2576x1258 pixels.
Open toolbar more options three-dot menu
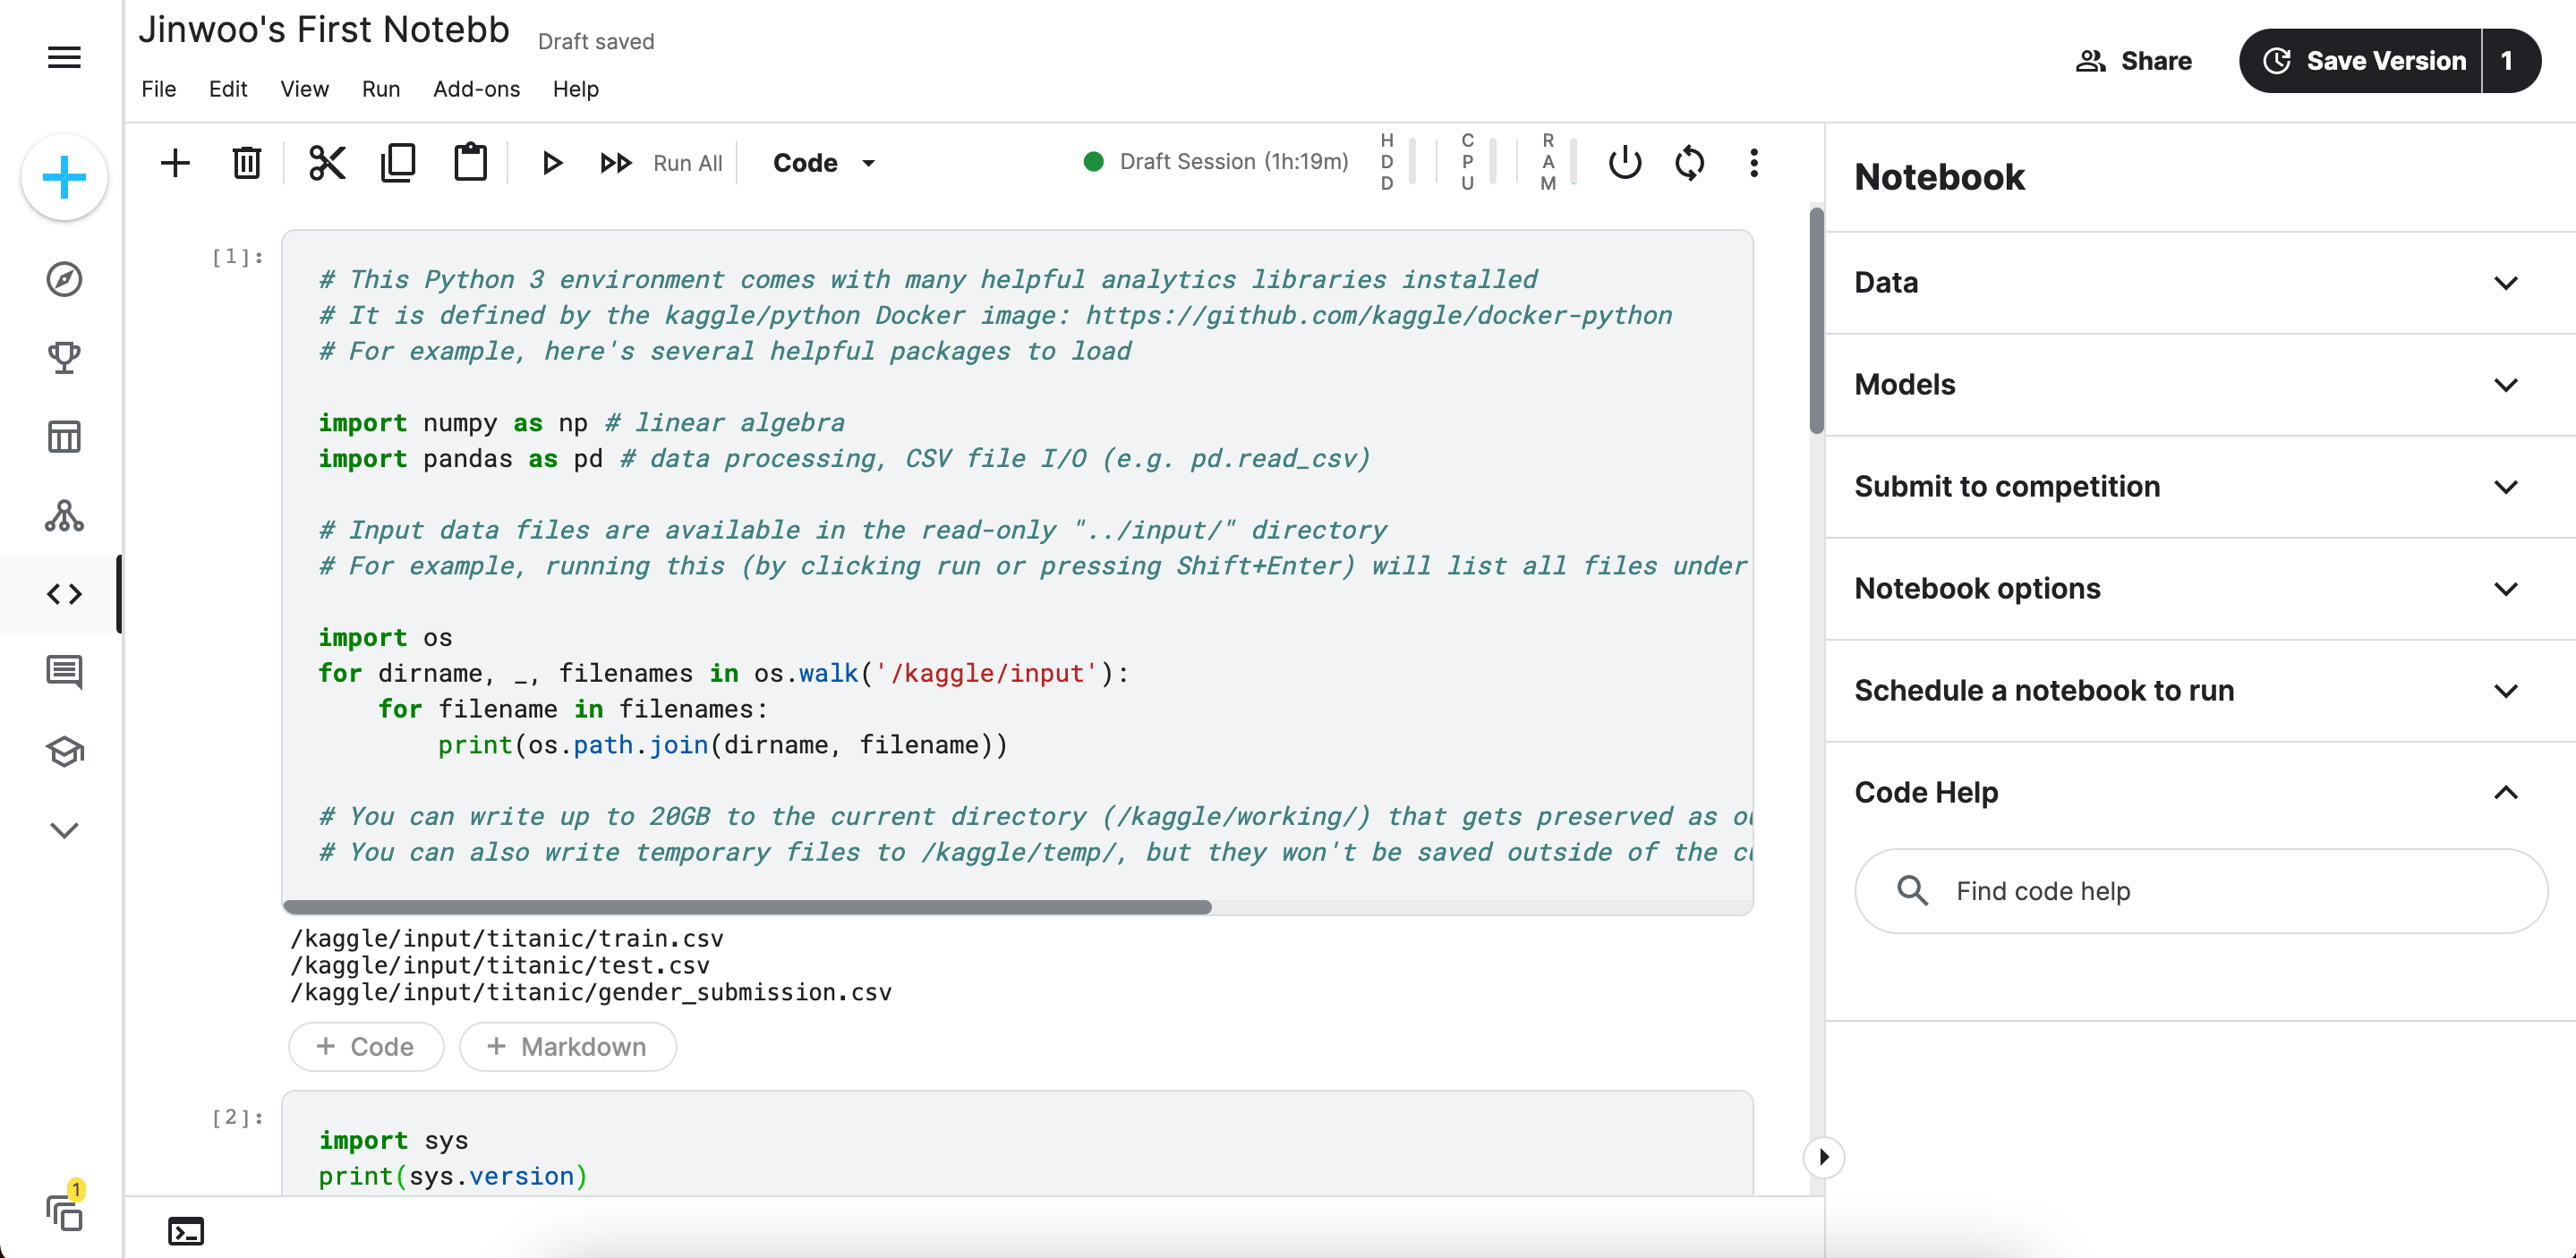click(1754, 163)
